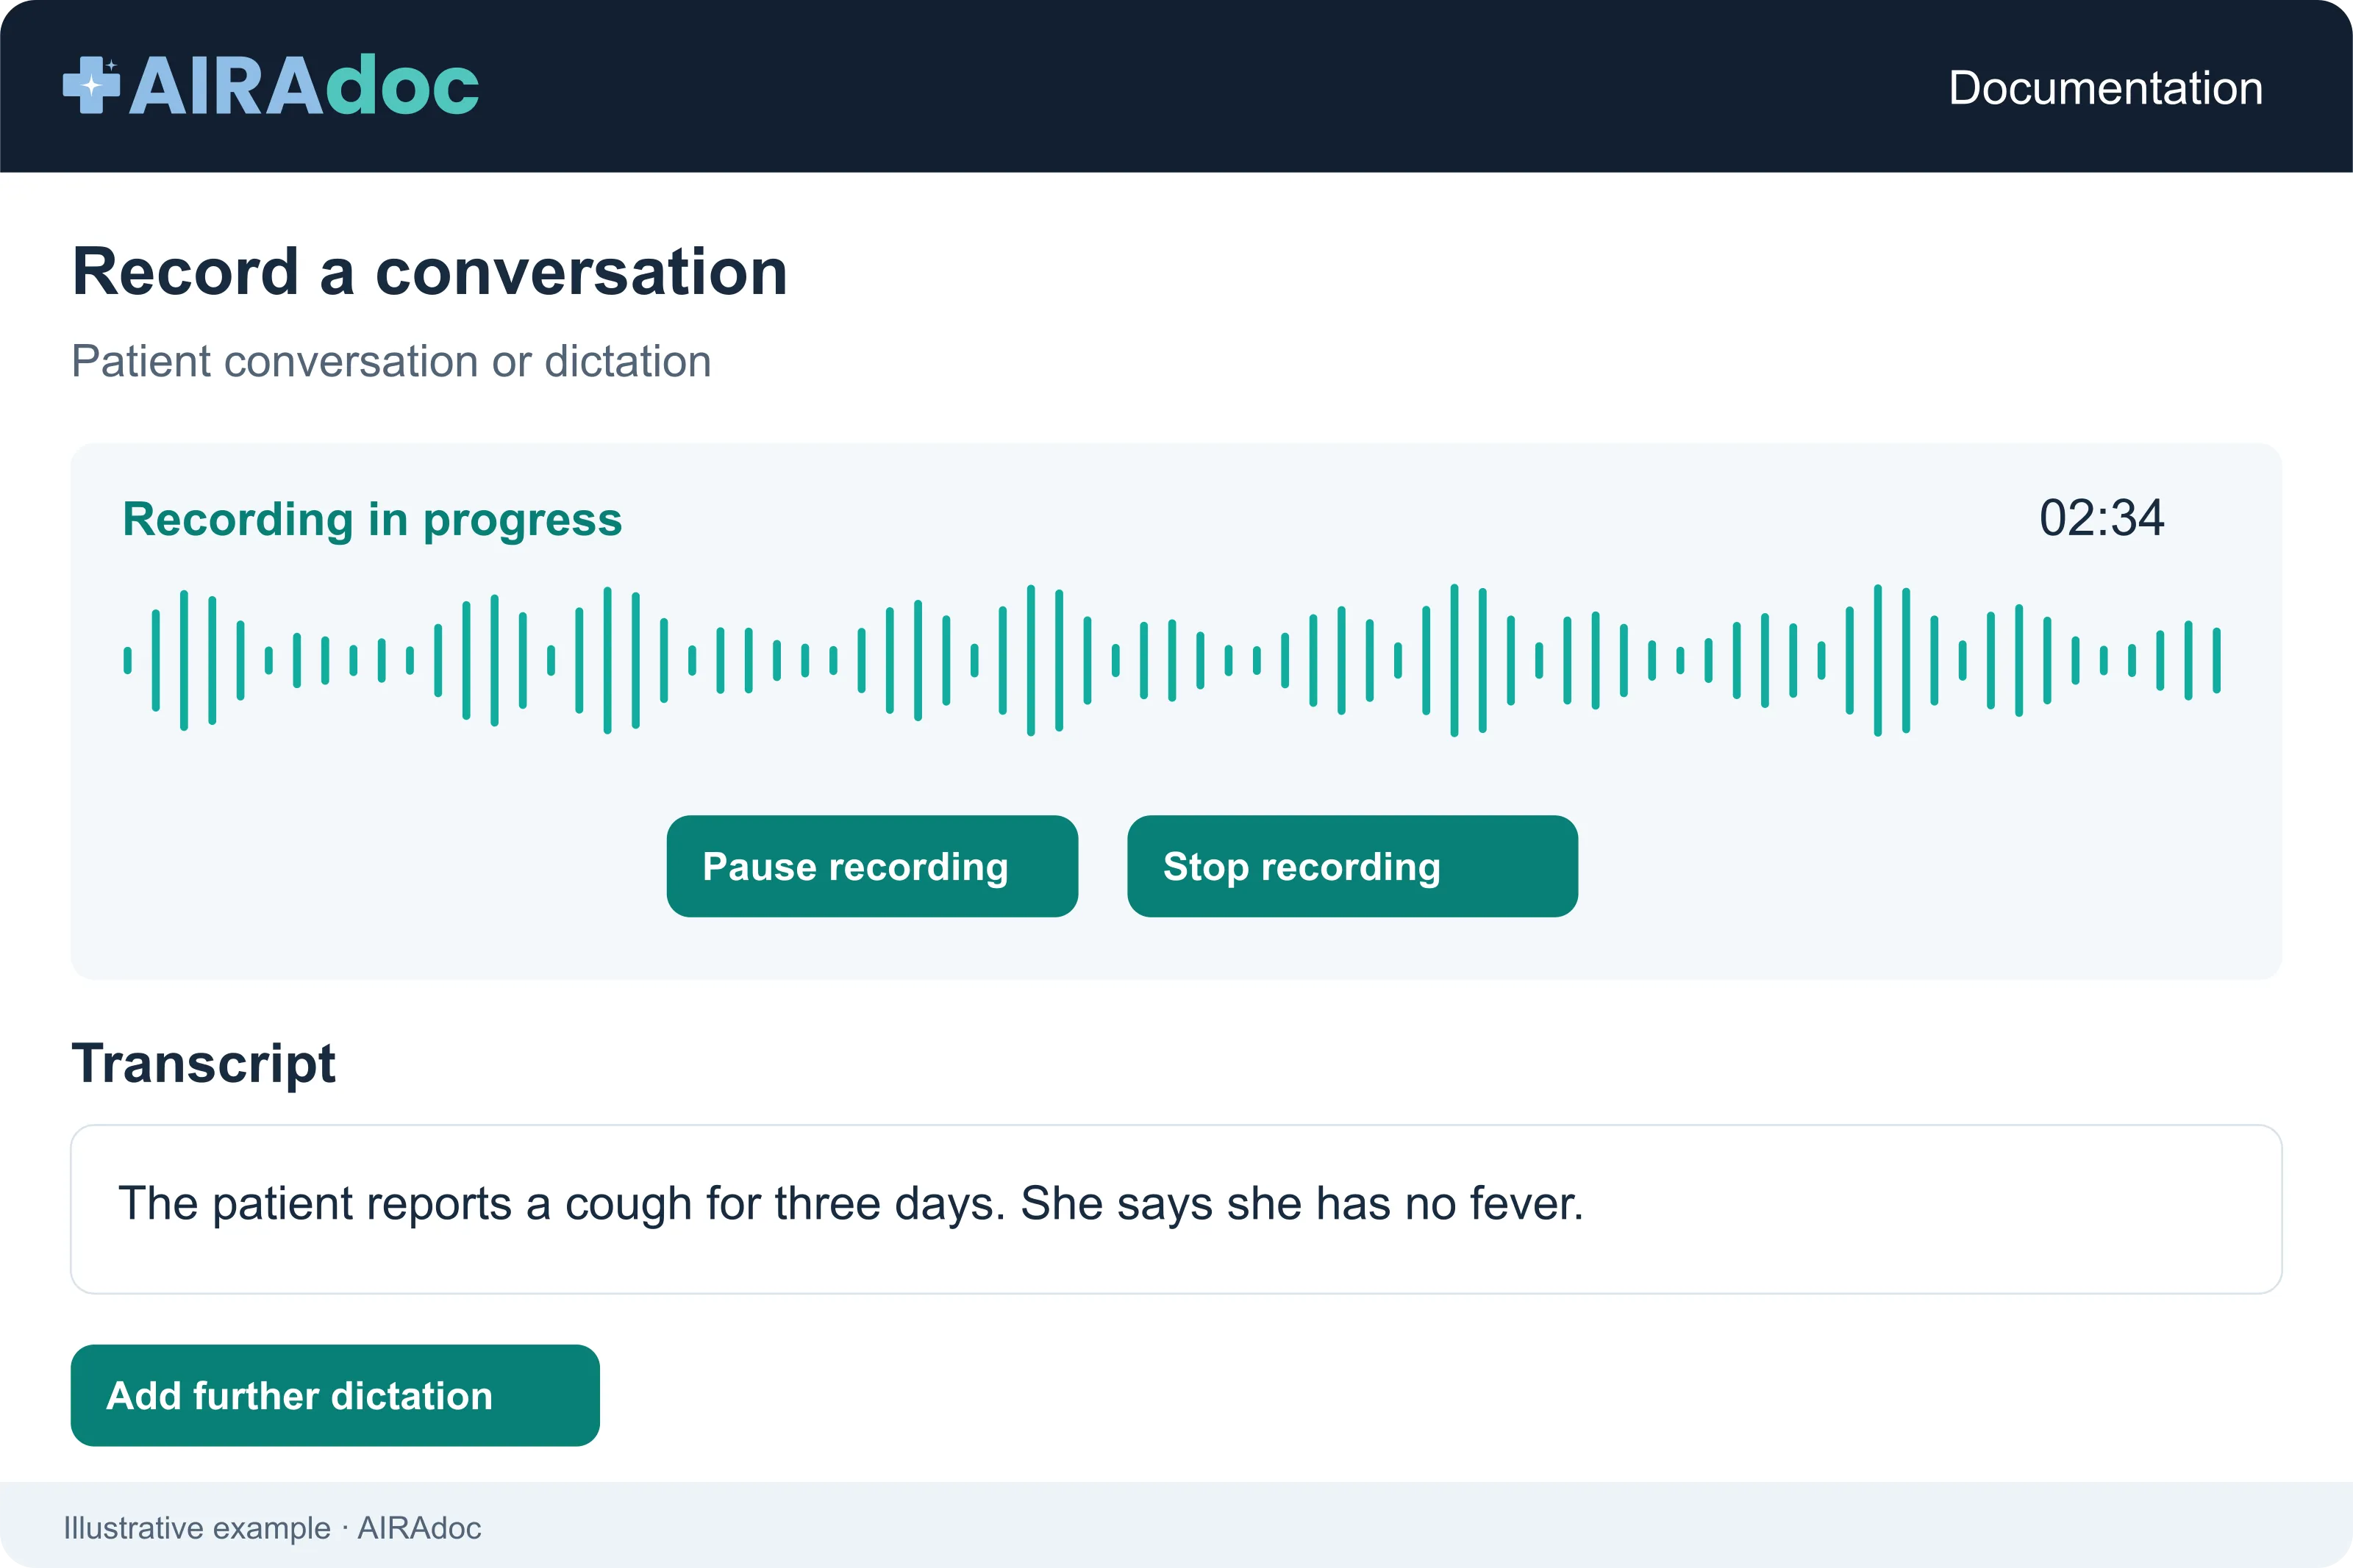
Task: Click the 'Recording in progress' status text
Action: coord(372,520)
